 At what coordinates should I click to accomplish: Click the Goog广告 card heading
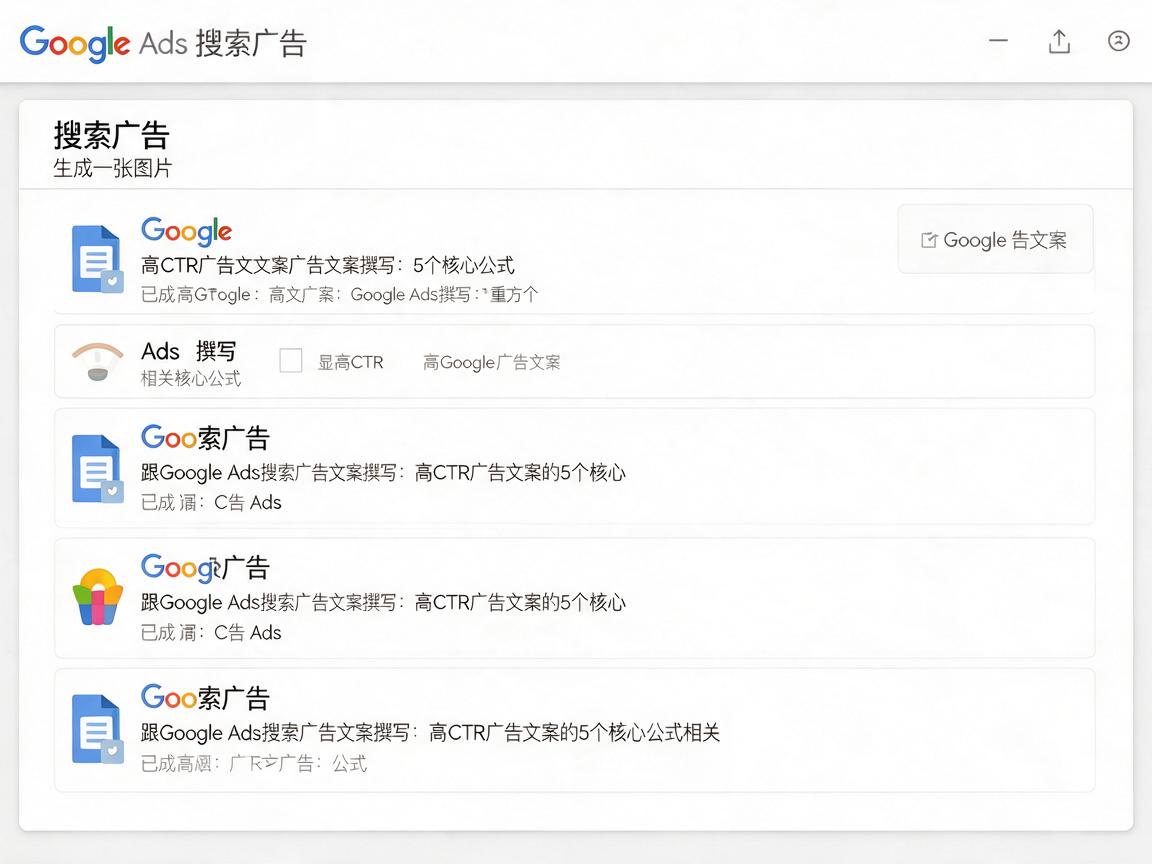tap(205, 568)
